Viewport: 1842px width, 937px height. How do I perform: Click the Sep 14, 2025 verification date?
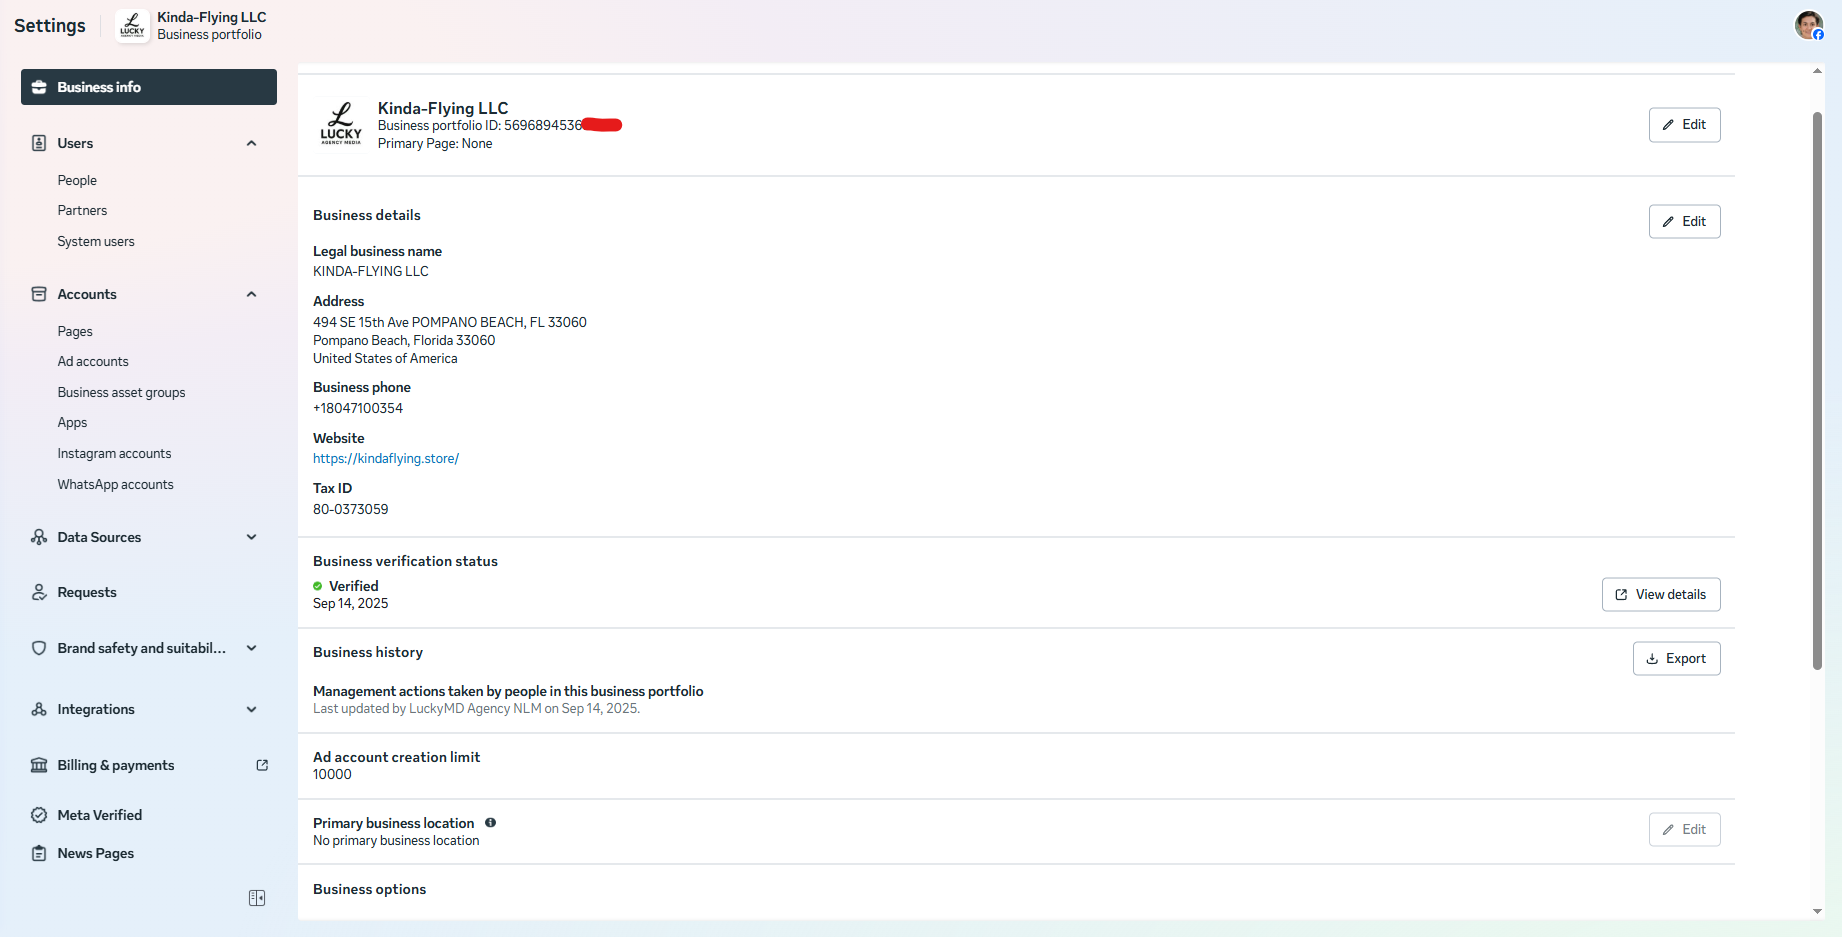[351, 603]
